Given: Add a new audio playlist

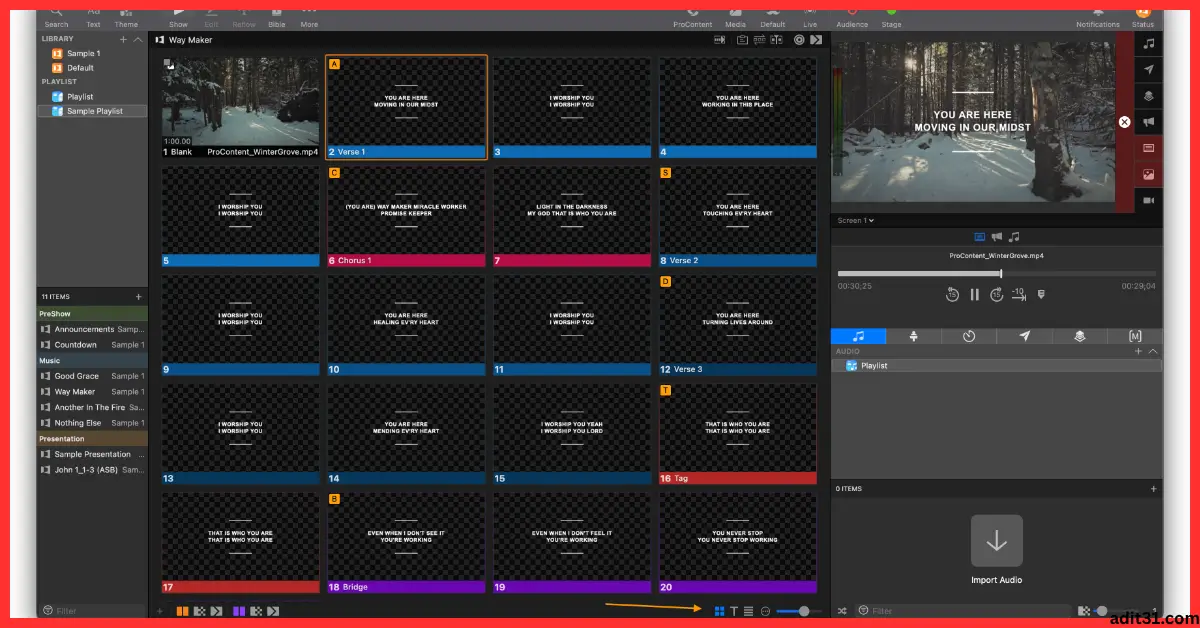Looking at the screenshot, I should [x=1138, y=352].
